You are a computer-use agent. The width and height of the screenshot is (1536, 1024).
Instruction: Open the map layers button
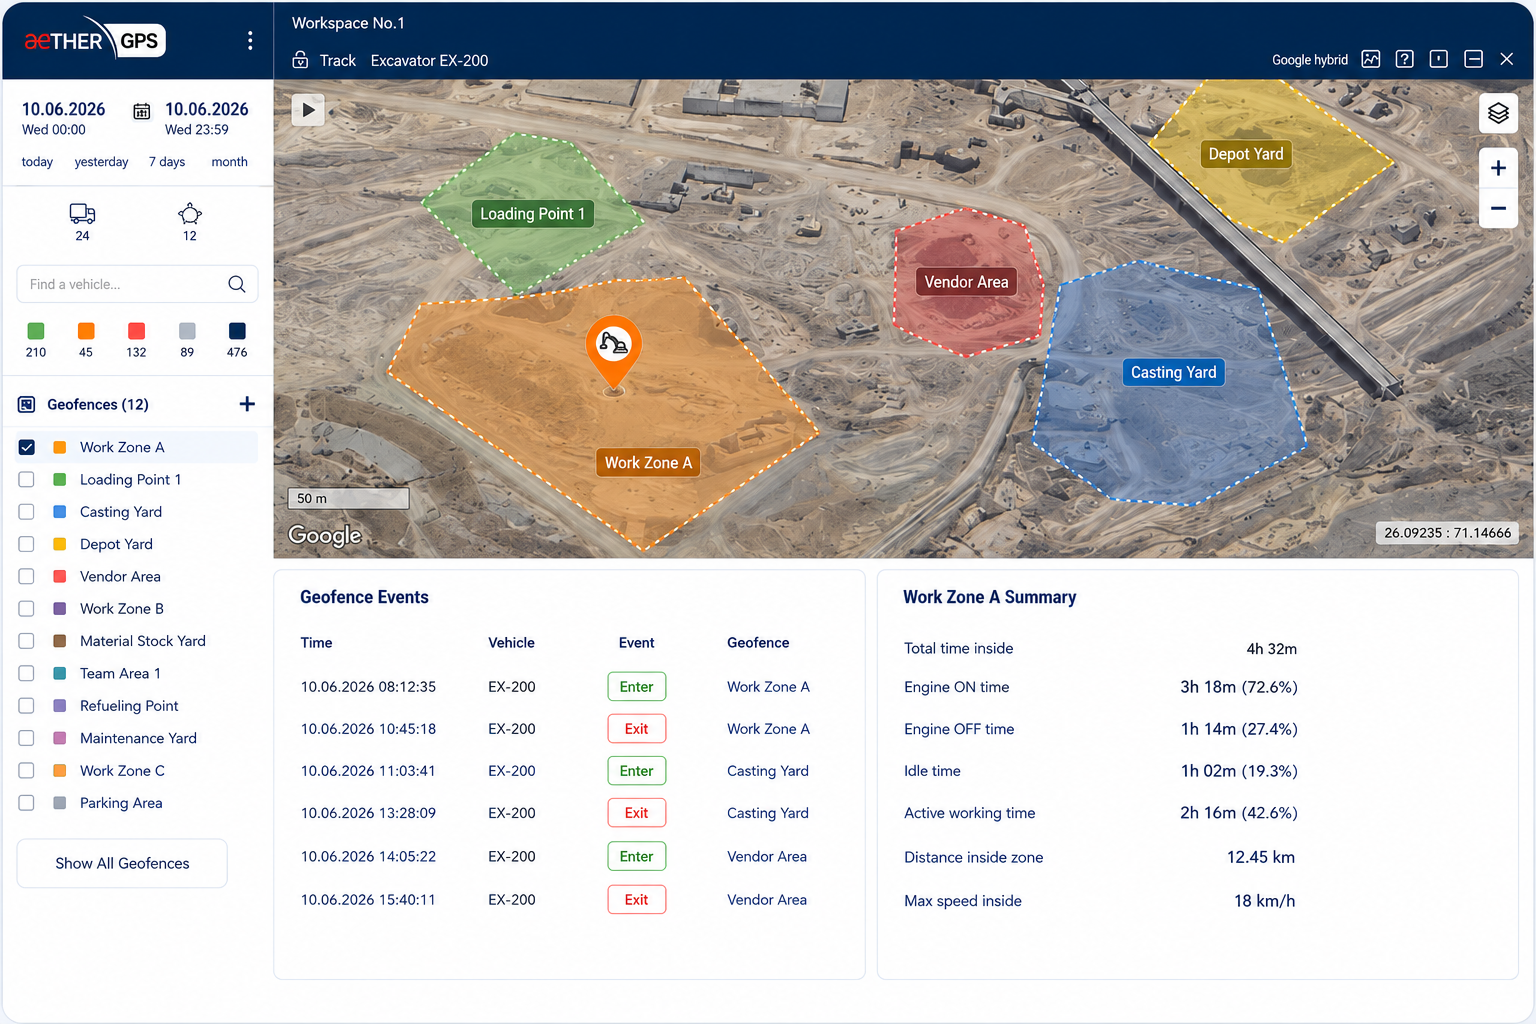pos(1498,113)
